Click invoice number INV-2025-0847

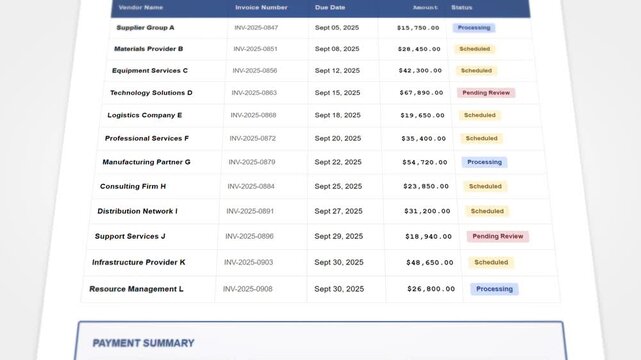(256, 28)
